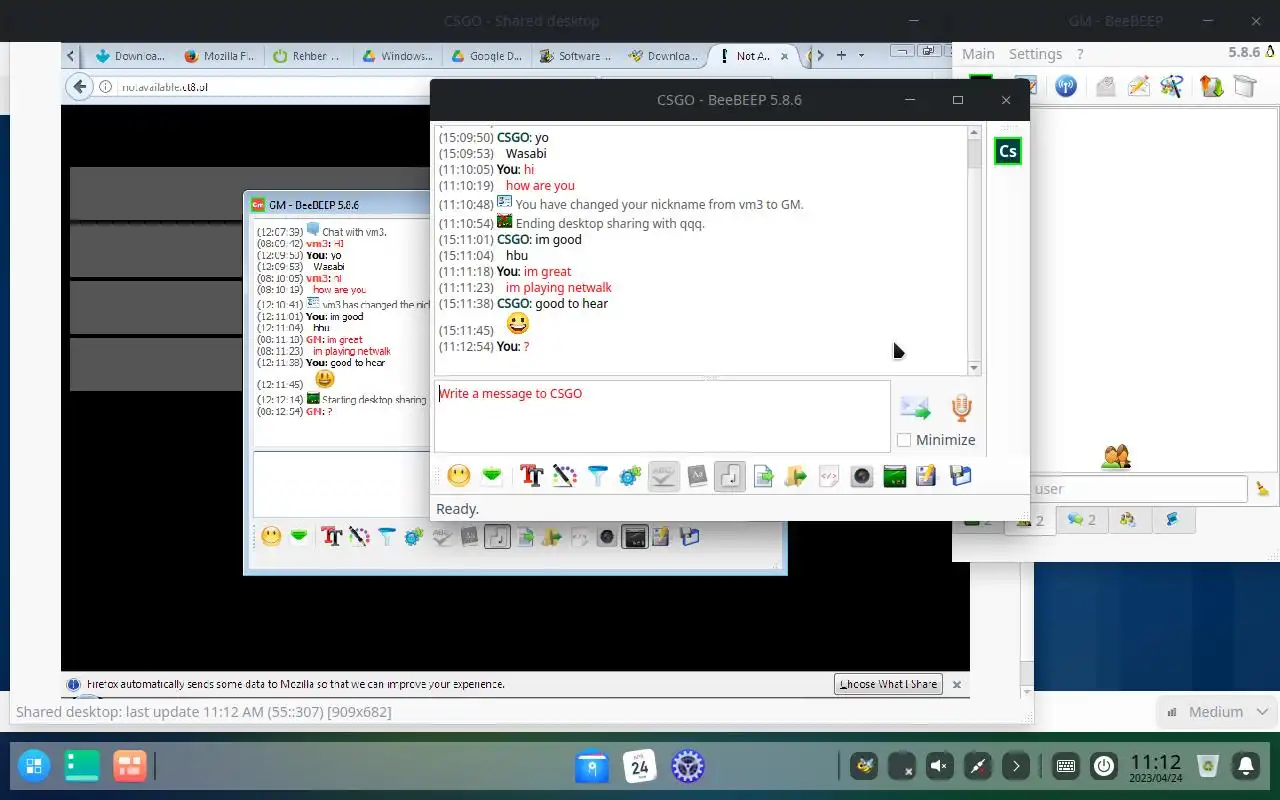1280x800 pixels.
Task: Click the chat history scrollbar up arrow
Action: coord(974,133)
